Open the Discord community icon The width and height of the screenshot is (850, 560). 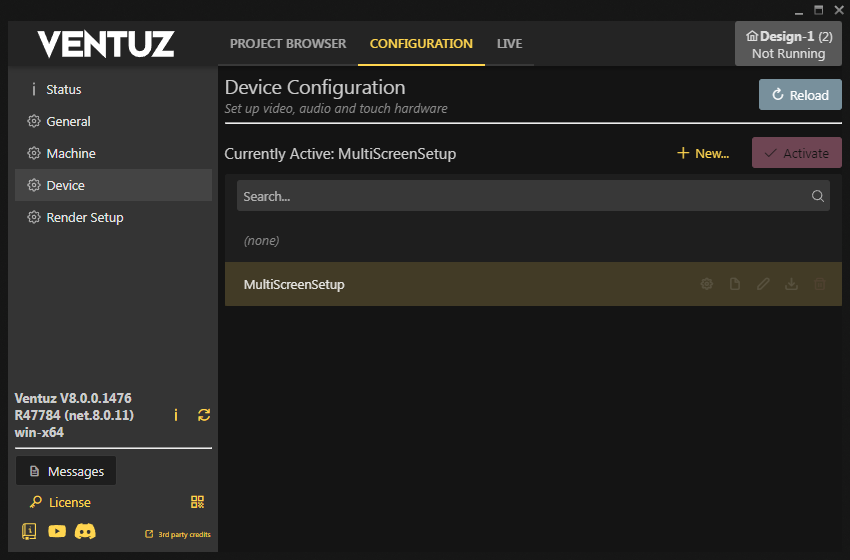(86, 532)
